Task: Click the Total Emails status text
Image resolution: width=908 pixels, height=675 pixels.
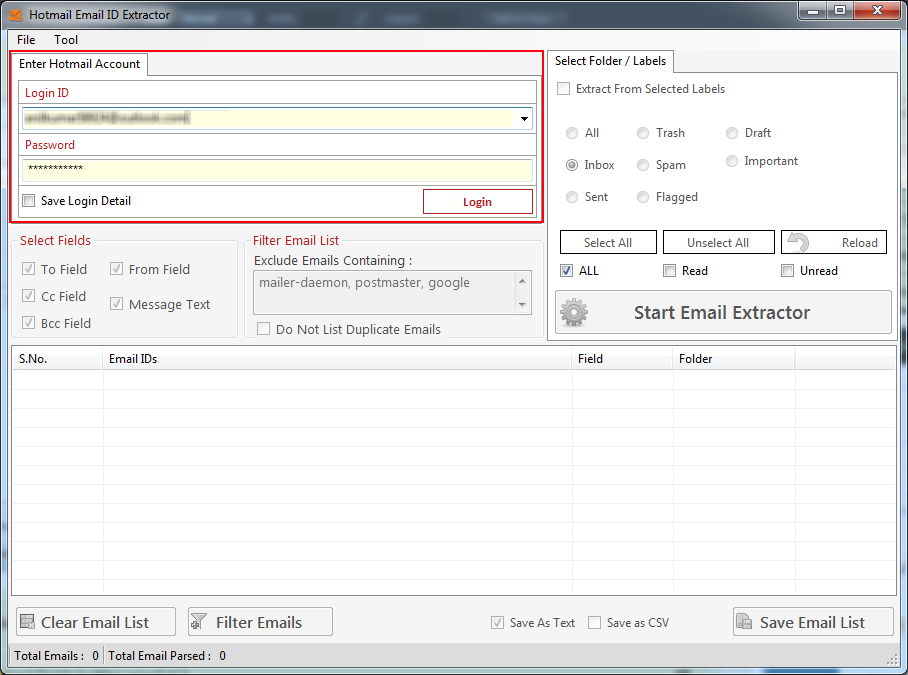Action: click(x=56, y=656)
